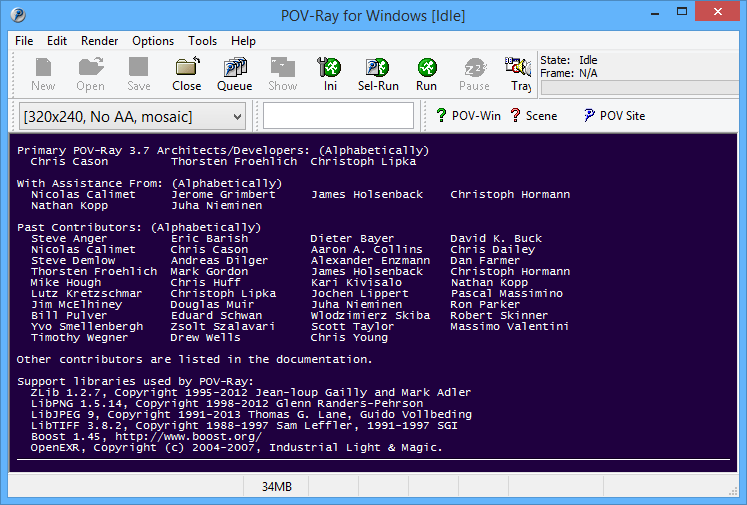
Task: Click the Boost URL http://www.boost.org/ text
Action: click(x=189, y=436)
